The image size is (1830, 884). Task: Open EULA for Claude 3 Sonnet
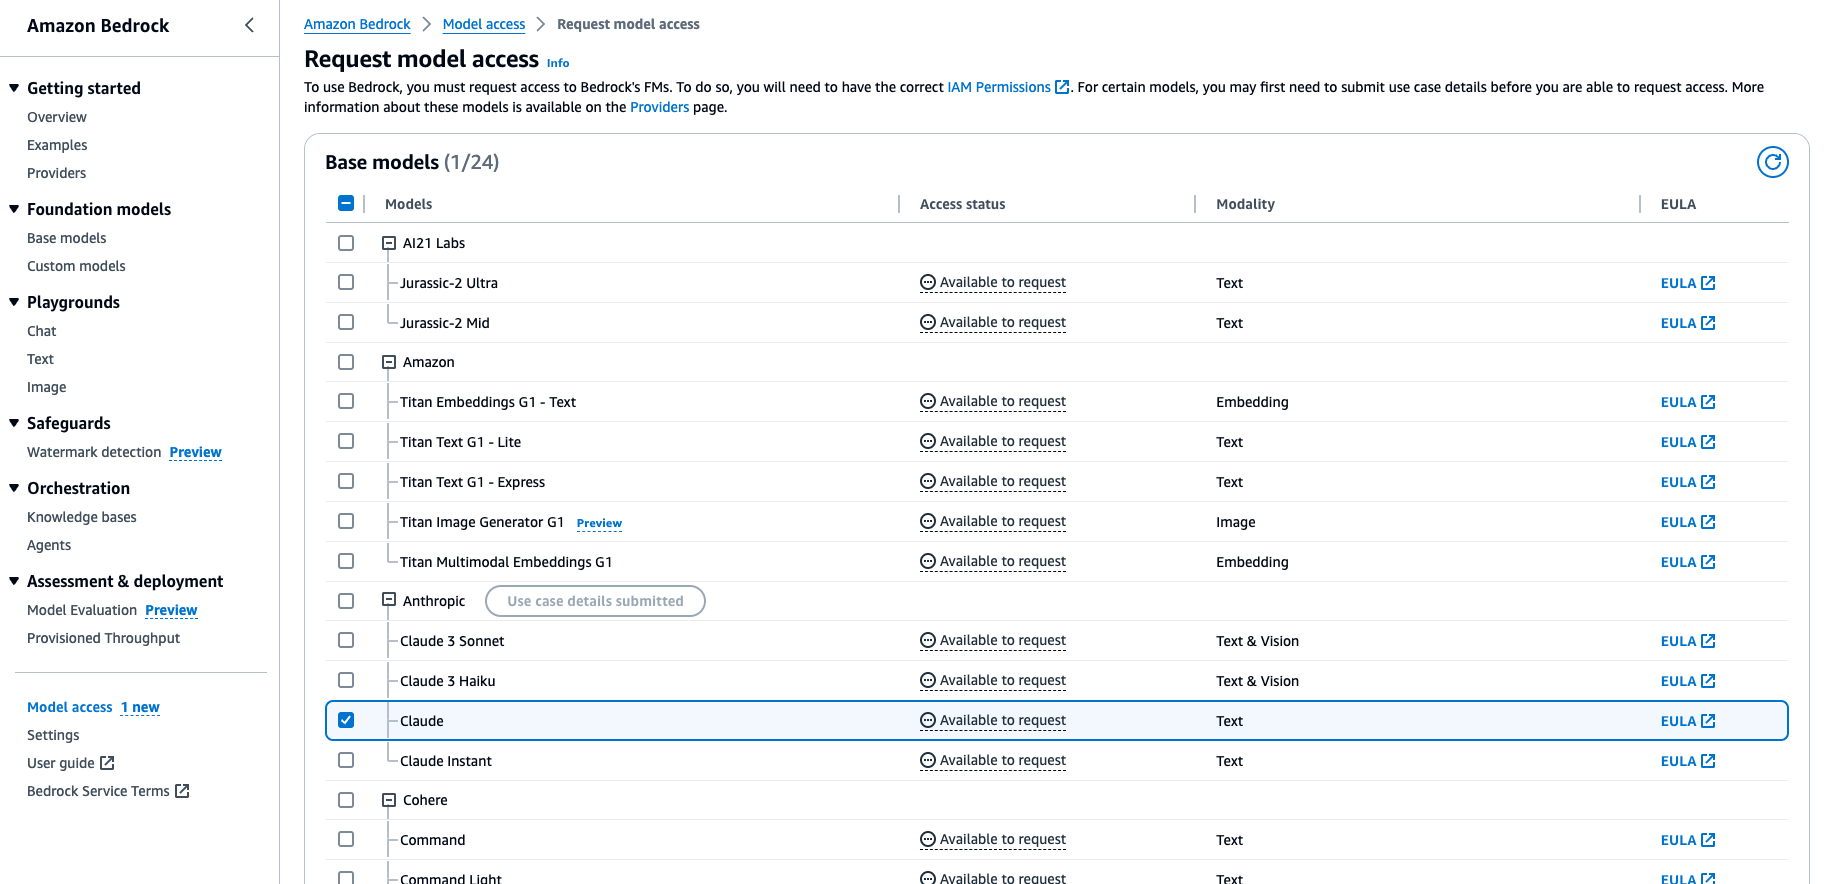1688,641
